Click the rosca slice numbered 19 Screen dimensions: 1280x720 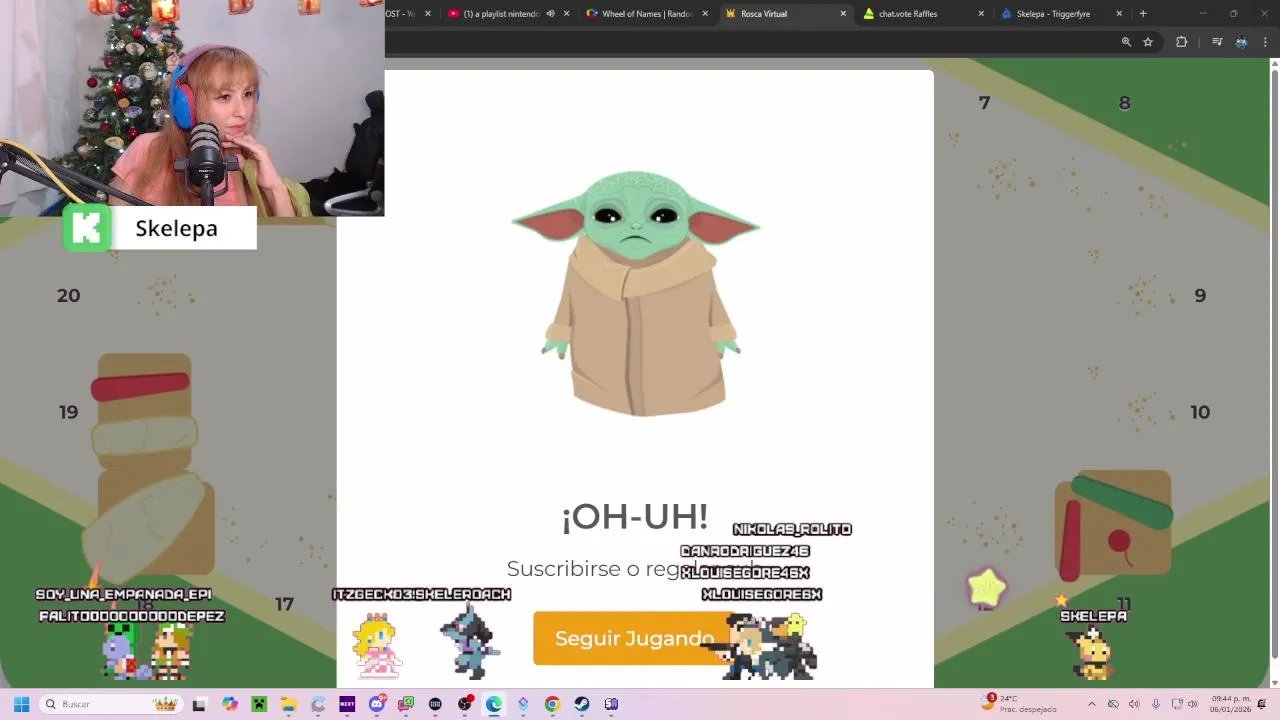tap(68, 412)
